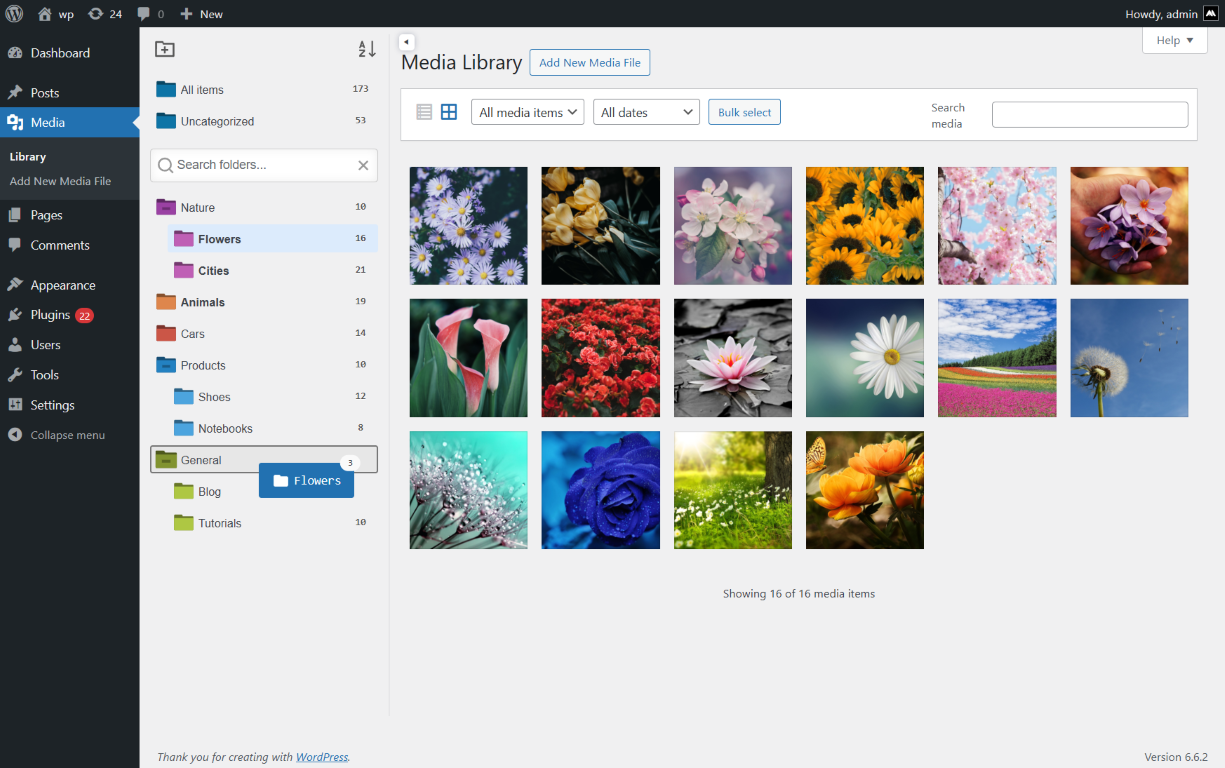The width and height of the screenshot is (1225, 768).
Task: Select the Products folder
Action: click(264, 365)
